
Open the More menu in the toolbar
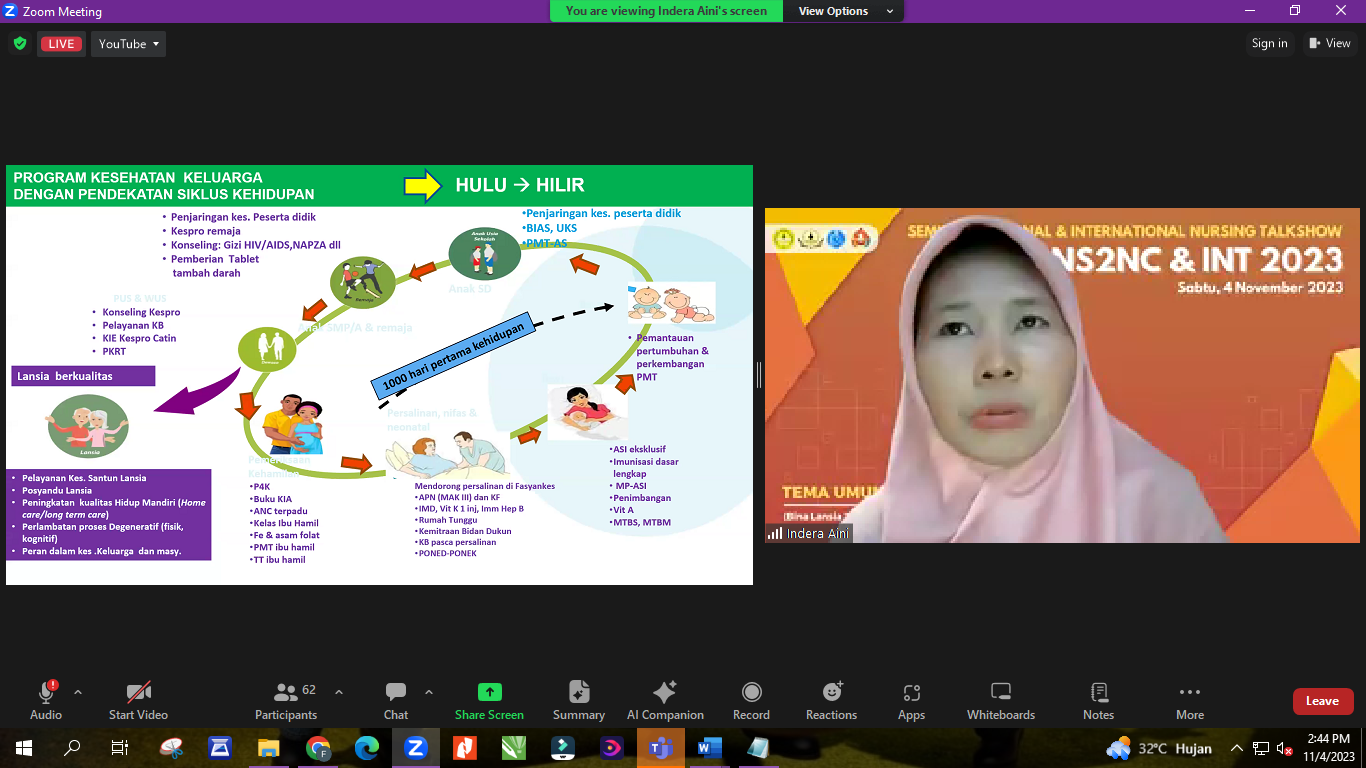1189,700
